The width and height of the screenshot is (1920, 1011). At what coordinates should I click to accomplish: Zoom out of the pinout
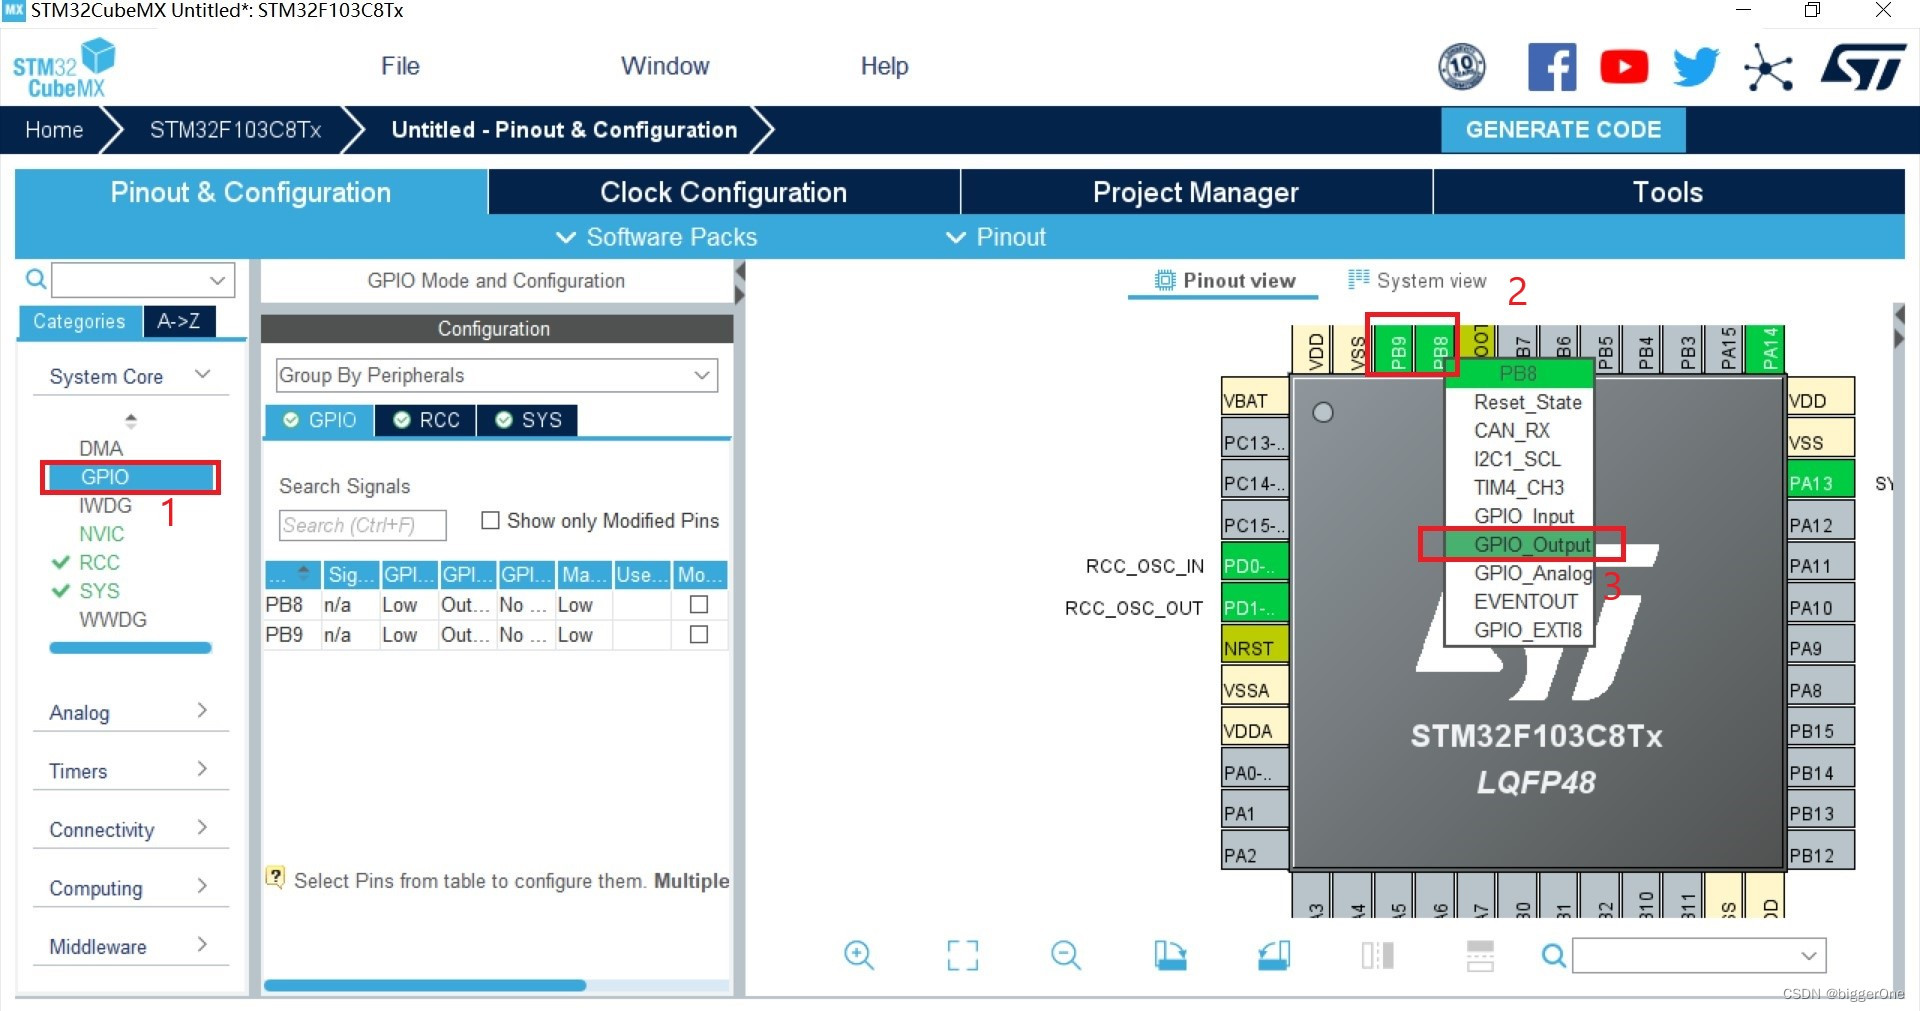coord(1066,955)
